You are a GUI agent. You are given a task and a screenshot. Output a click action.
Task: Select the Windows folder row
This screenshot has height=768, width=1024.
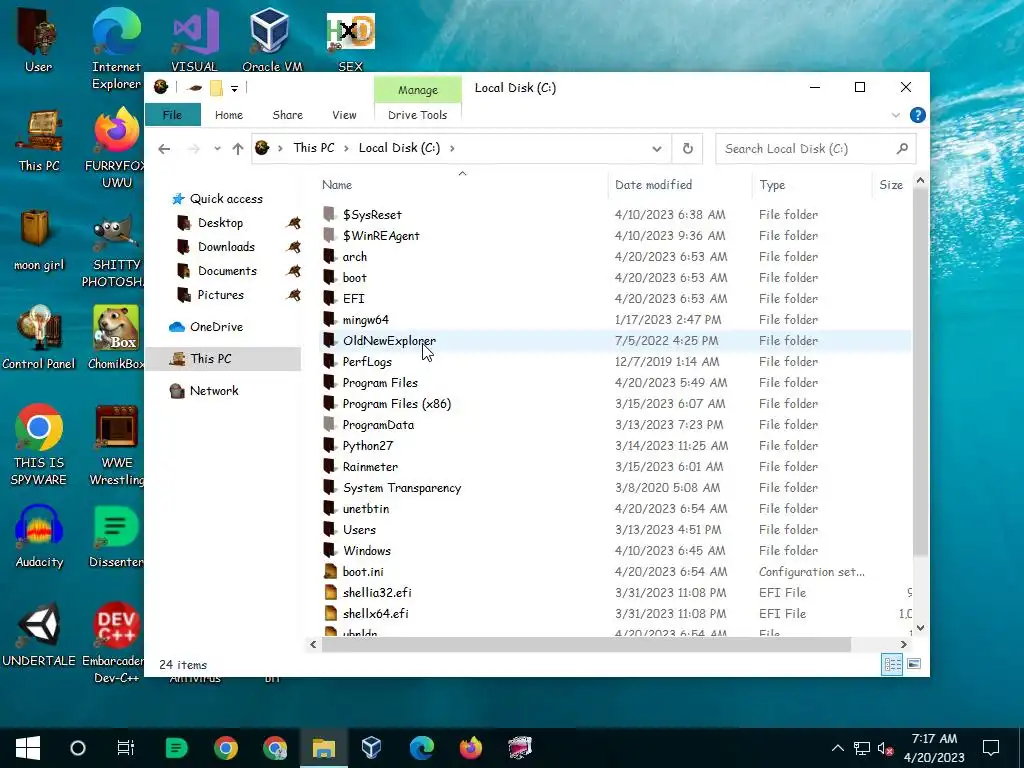pos(616,551)
